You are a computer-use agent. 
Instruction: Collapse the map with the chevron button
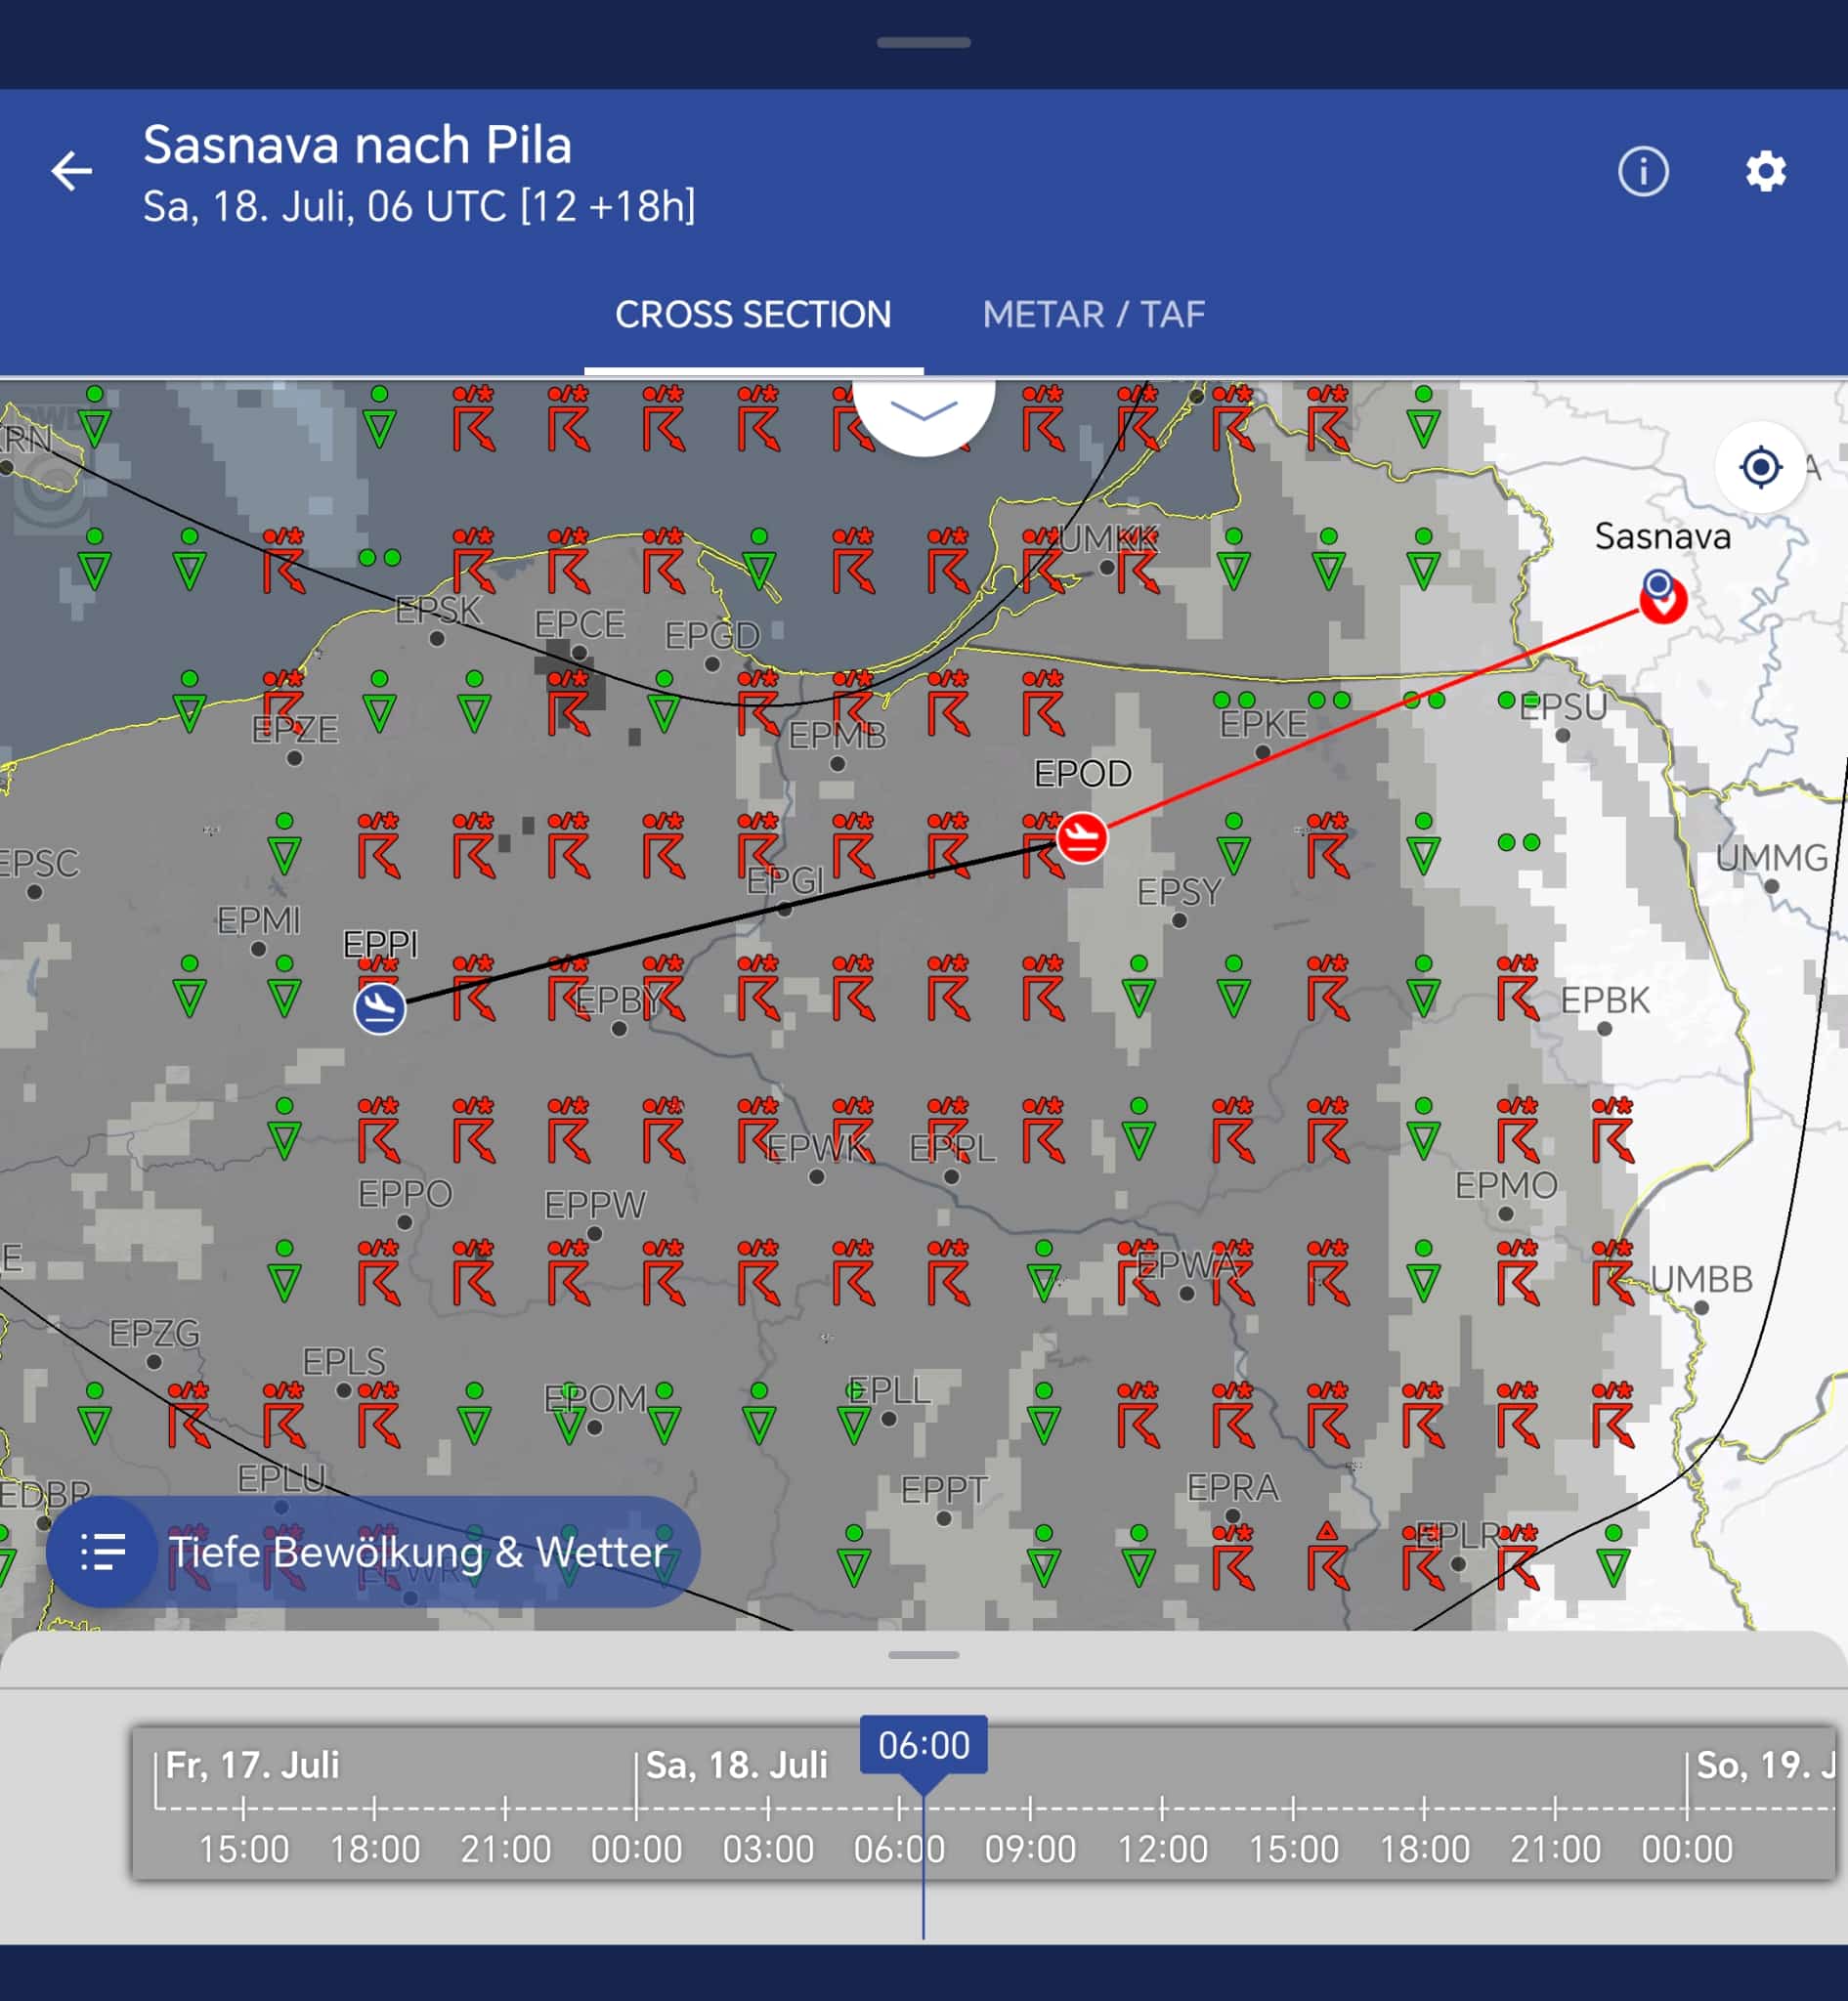tap(923, 410)
